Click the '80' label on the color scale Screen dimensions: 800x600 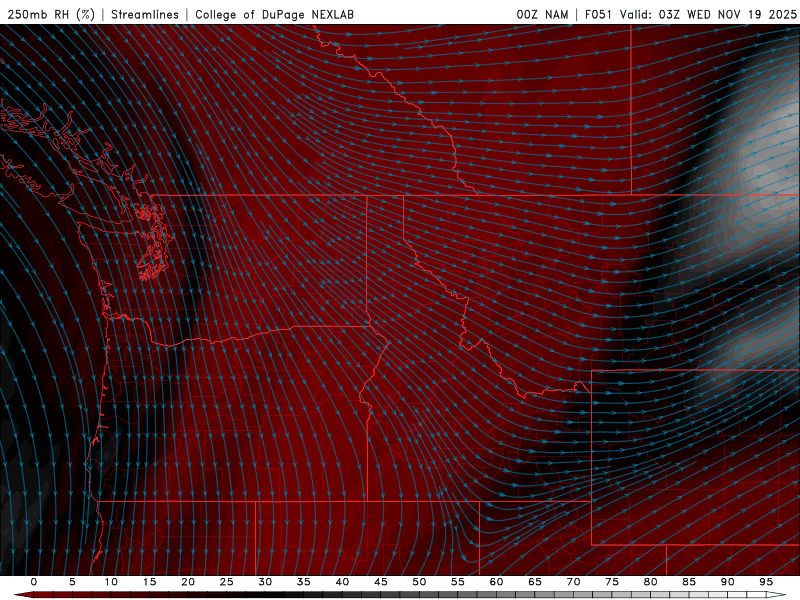click(650, 582)
